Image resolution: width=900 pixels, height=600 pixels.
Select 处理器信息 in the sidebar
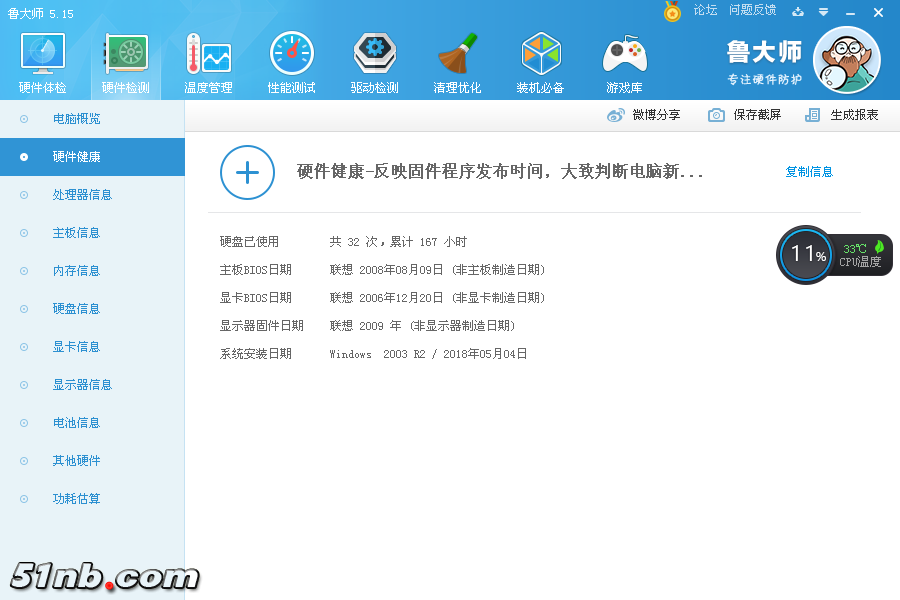click(82, 195)
